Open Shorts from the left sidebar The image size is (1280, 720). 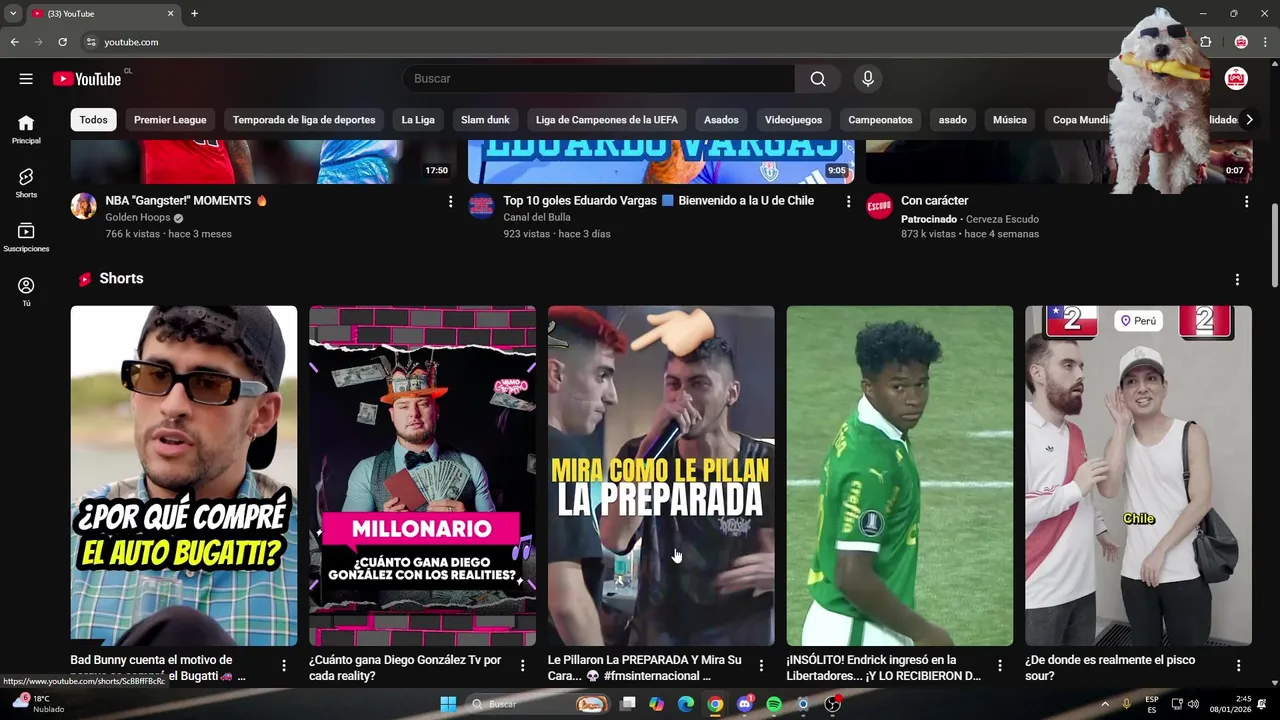click(26, 183)
